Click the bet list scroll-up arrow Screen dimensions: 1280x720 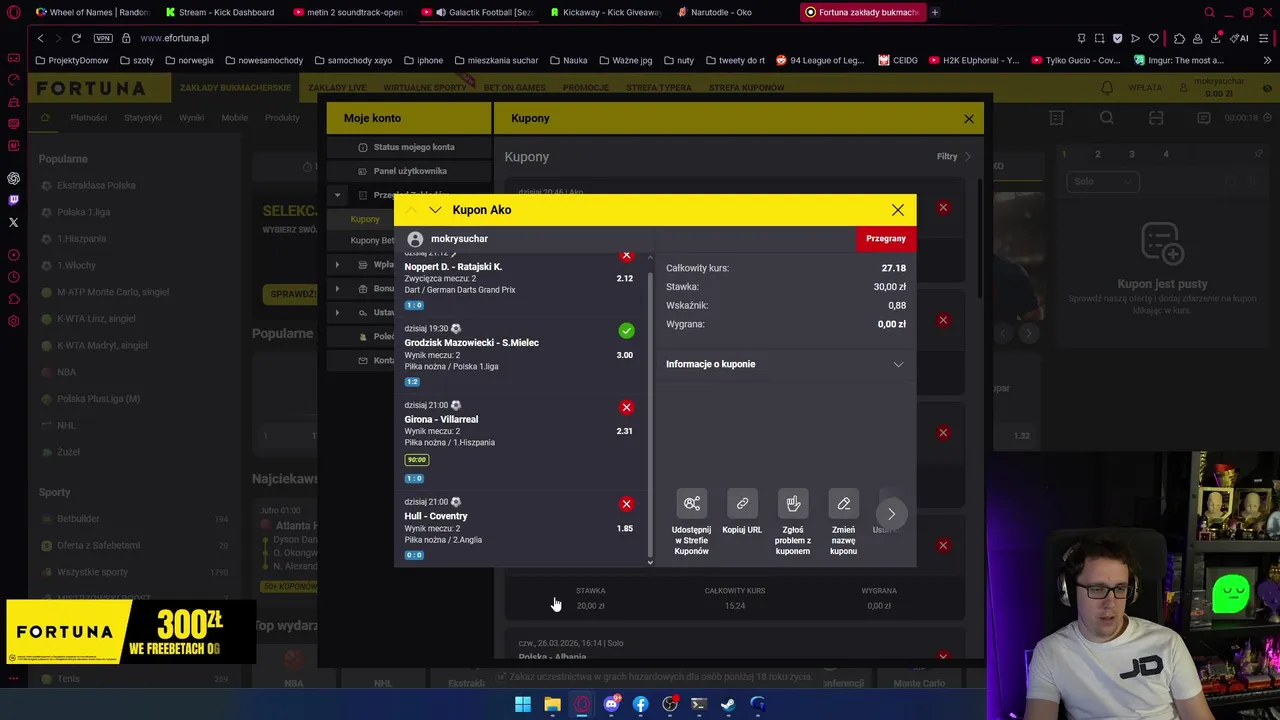650,257
